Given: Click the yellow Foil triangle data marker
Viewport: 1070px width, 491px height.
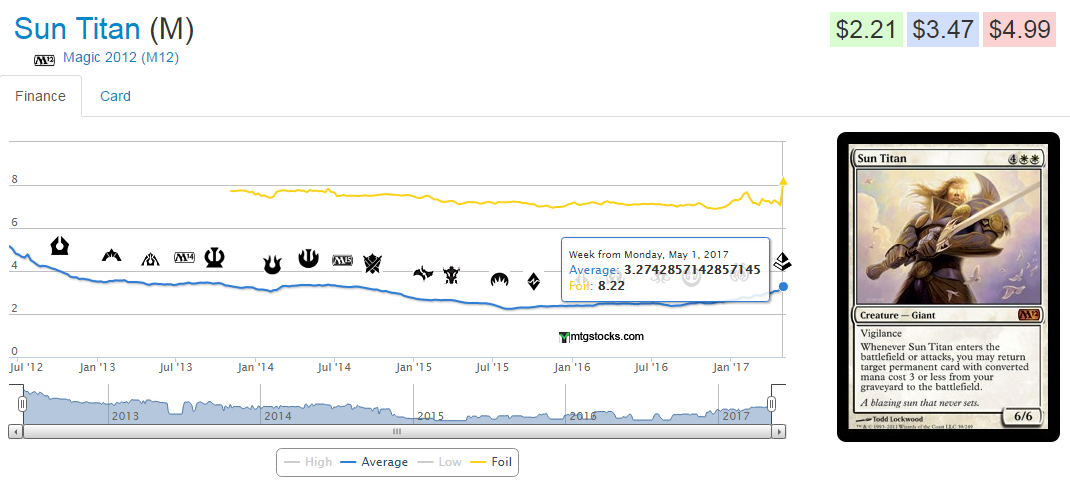Looking at the screenshot, I should (x=783, y=181).
